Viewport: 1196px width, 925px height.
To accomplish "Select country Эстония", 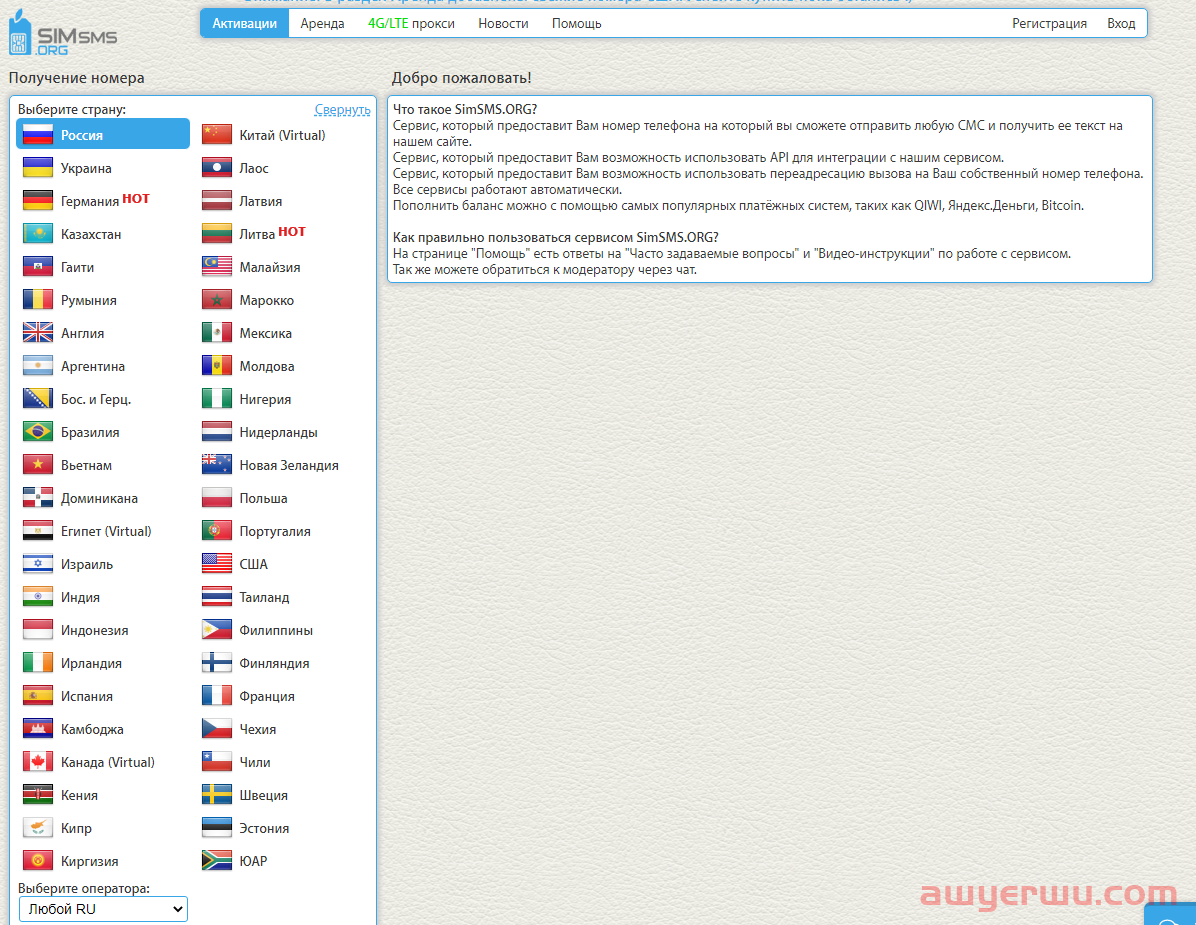I will click(264, 828).
